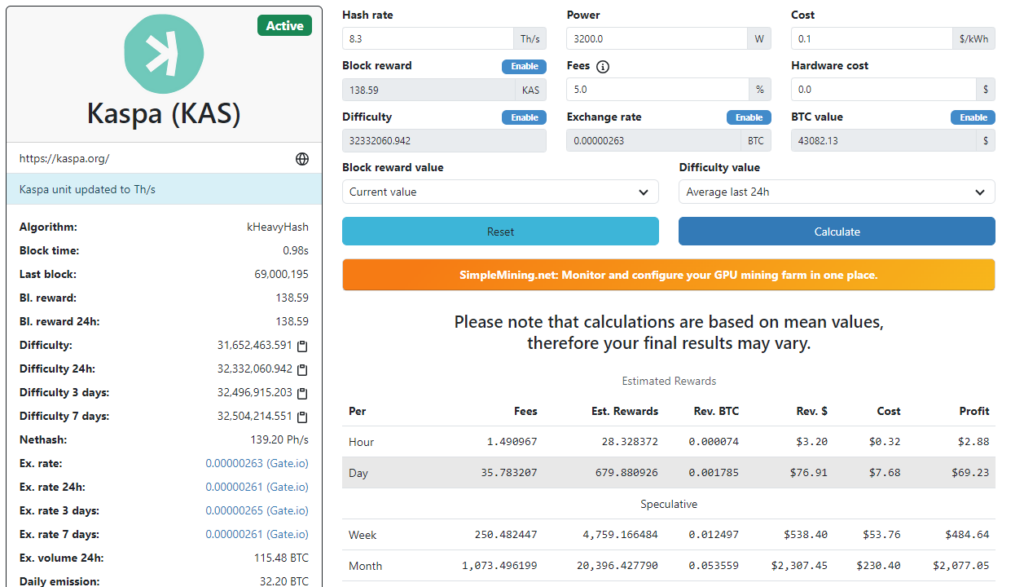Toggle Block reward Enable switch
The width and height of the screenshot is (1024, 587).
coord(524,66)
